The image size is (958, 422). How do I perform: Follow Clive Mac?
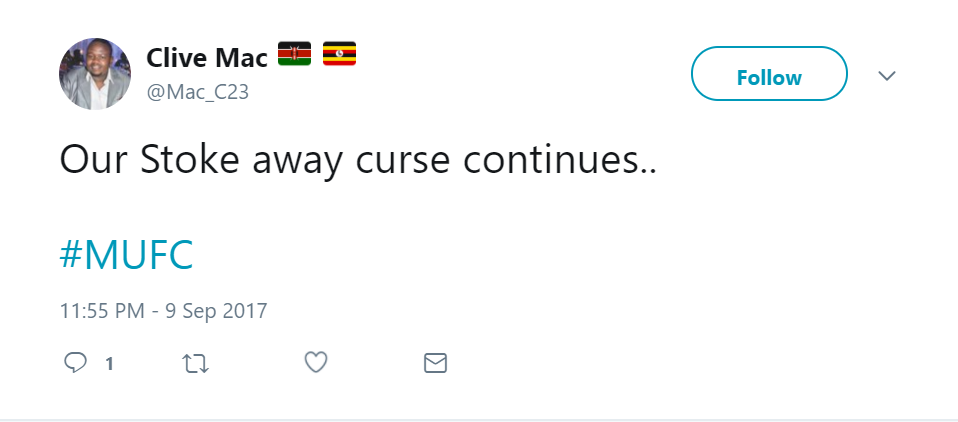(769, 77)
